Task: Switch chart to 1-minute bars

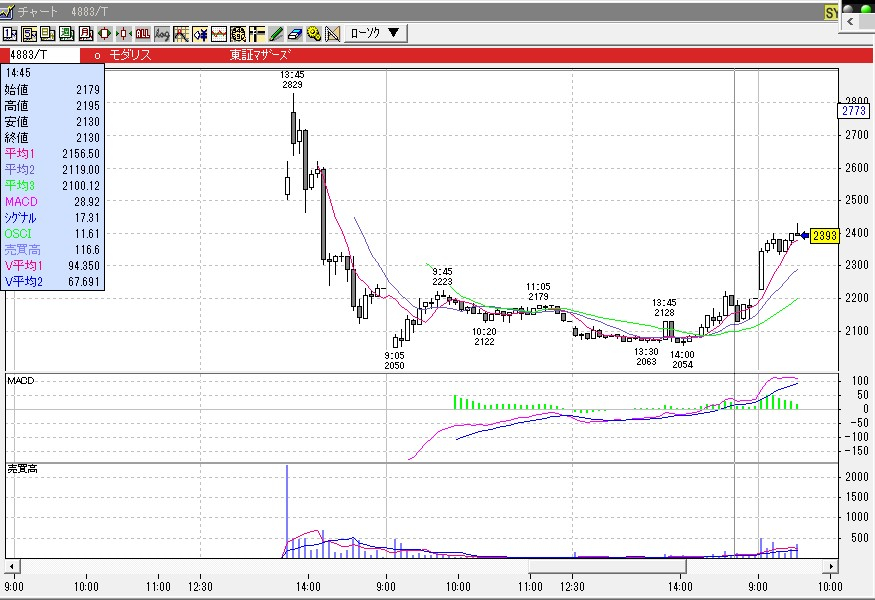Action: pos(10,34)
